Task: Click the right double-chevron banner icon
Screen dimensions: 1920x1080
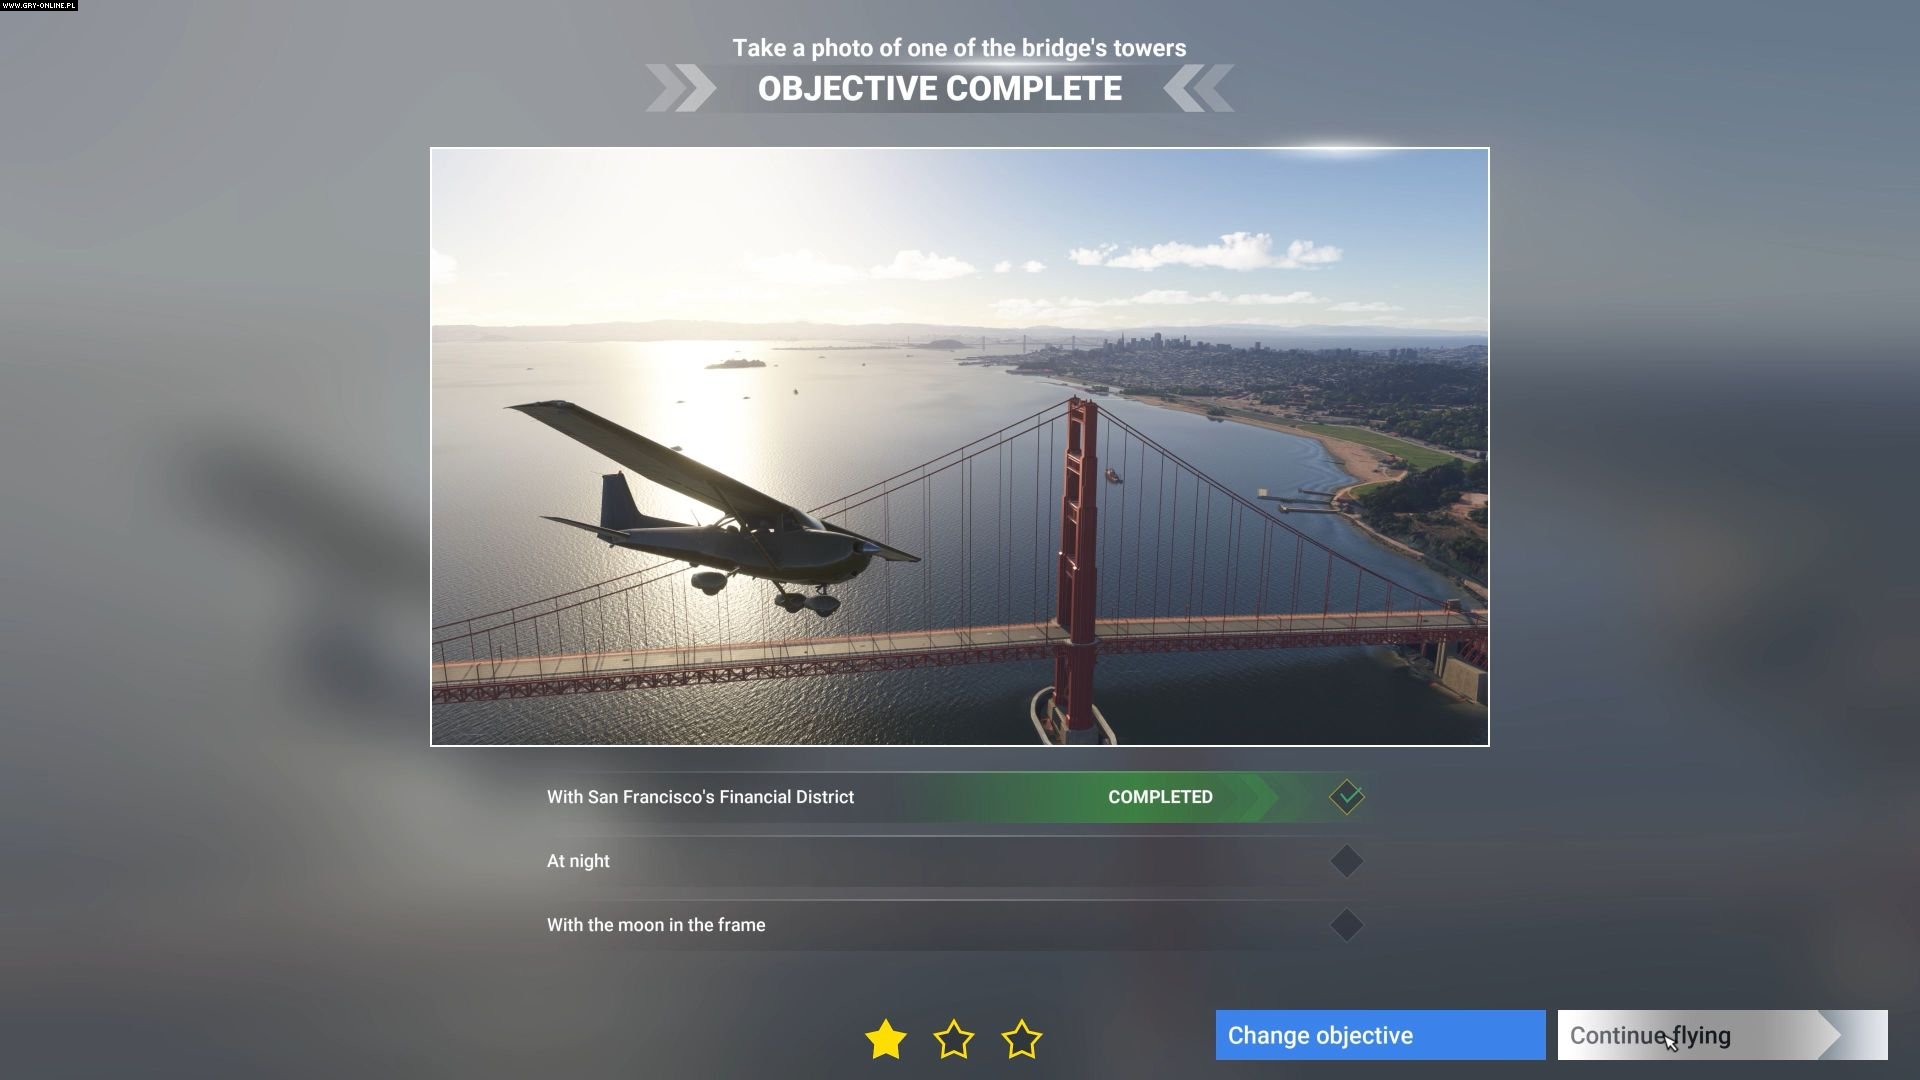Action: click(x=1198, y=88)
